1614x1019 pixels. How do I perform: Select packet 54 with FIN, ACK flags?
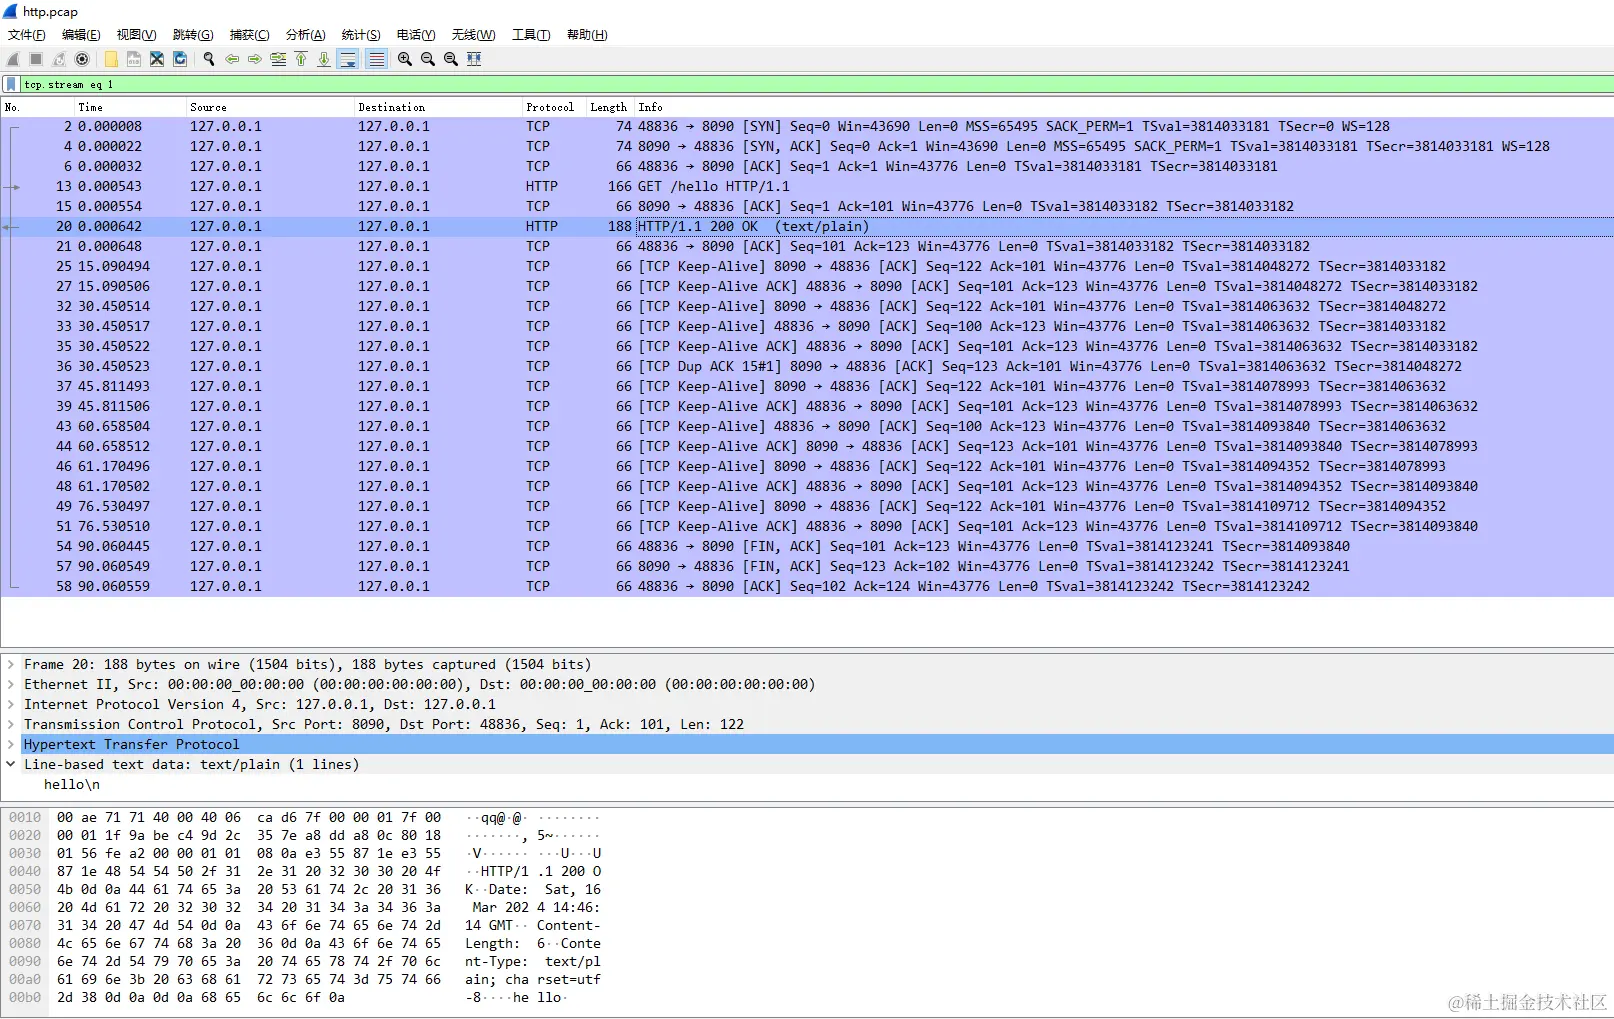pyautogui.click(x=807, y=547)
